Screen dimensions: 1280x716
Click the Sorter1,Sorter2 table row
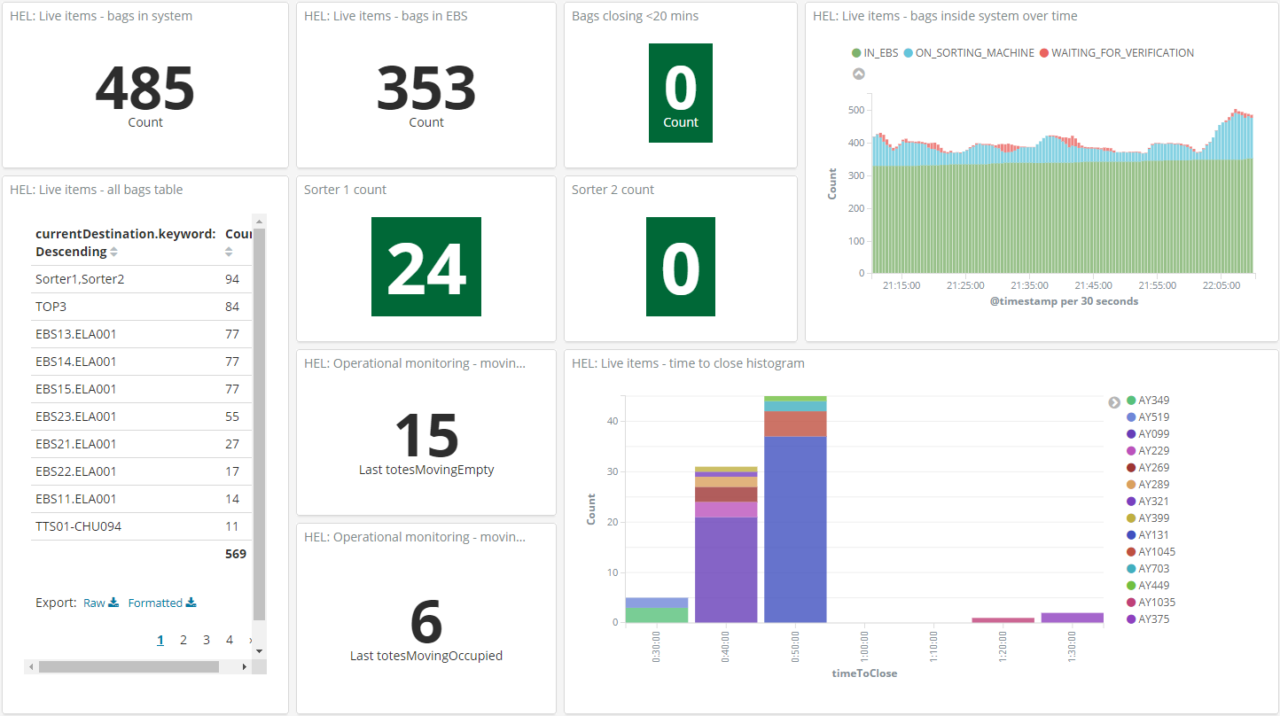click(x=139, y=279)
